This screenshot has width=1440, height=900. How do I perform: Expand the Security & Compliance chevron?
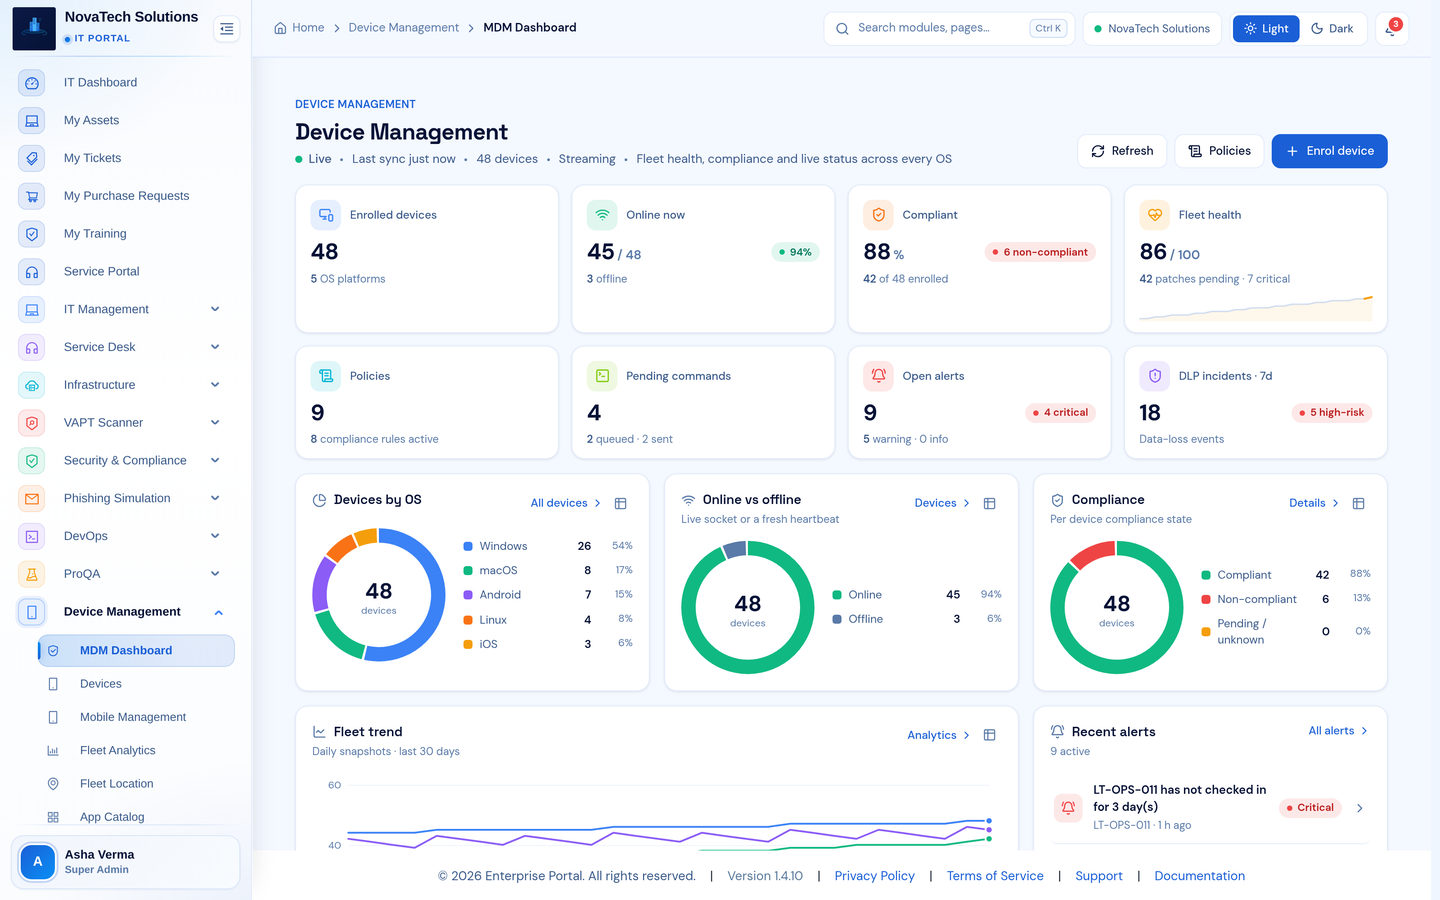tap(215, 460)
